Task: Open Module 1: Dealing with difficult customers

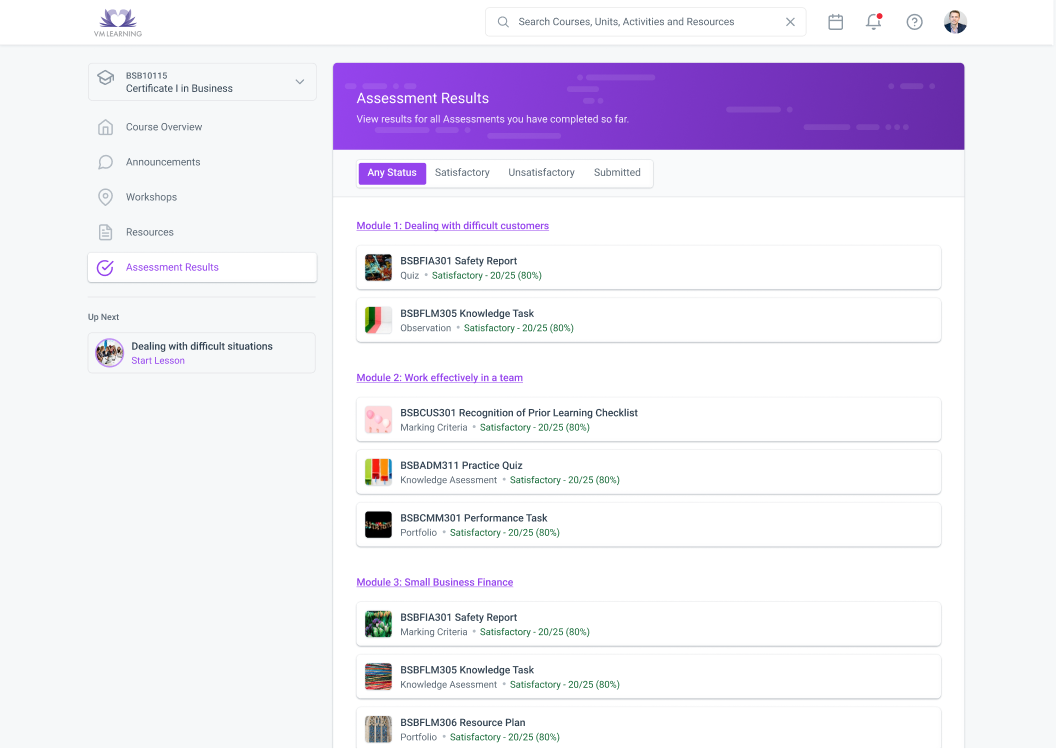Action: (452, 225)
